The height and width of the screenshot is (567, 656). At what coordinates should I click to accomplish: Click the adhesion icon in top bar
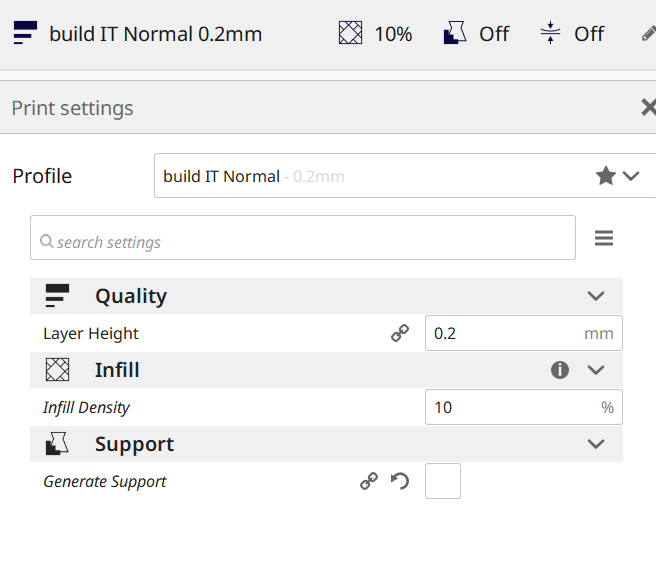pos(550,34)
